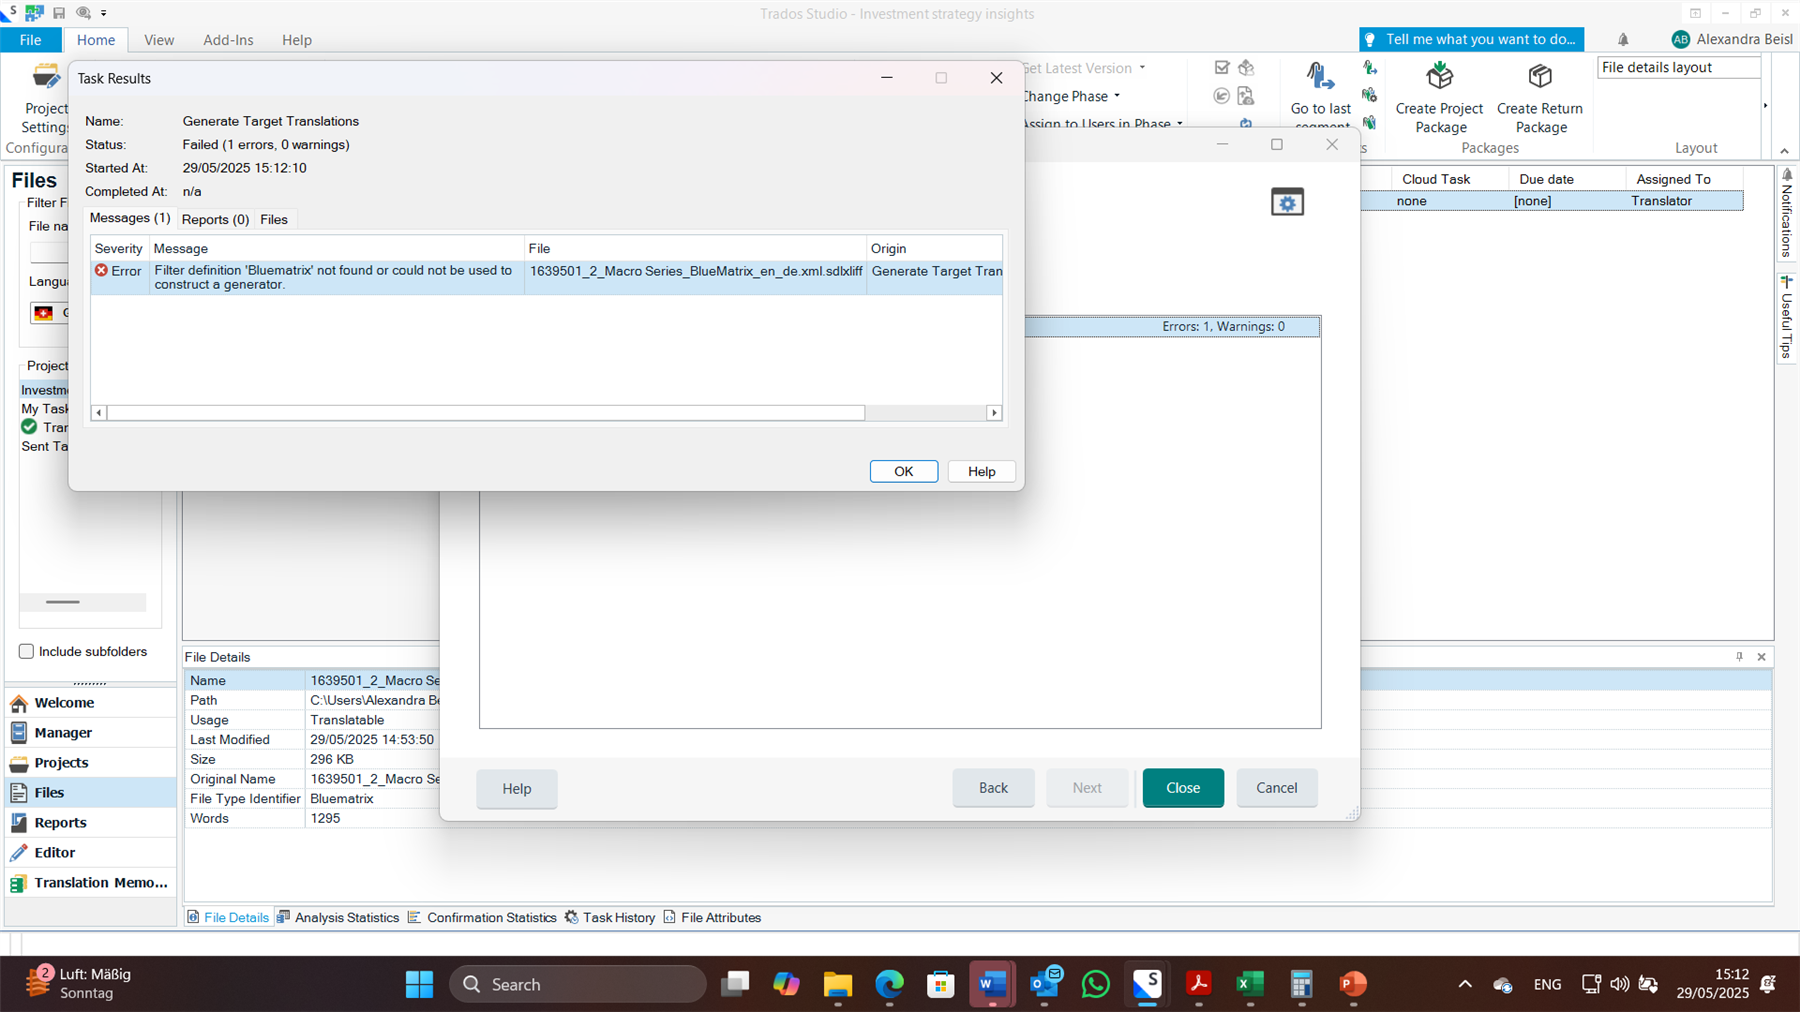
Task: Click Help in the batch task dialog
Action: coord(517,789)
